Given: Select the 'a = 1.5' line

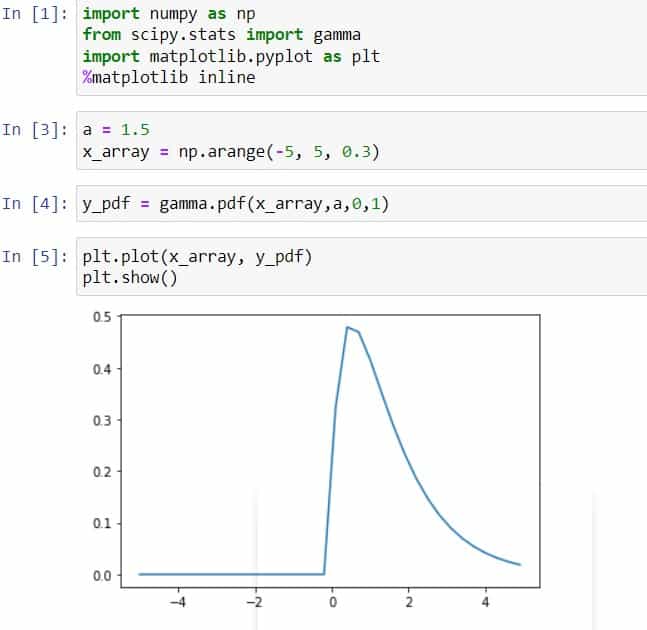Looking at the screenshot, I should coord(116,130).
